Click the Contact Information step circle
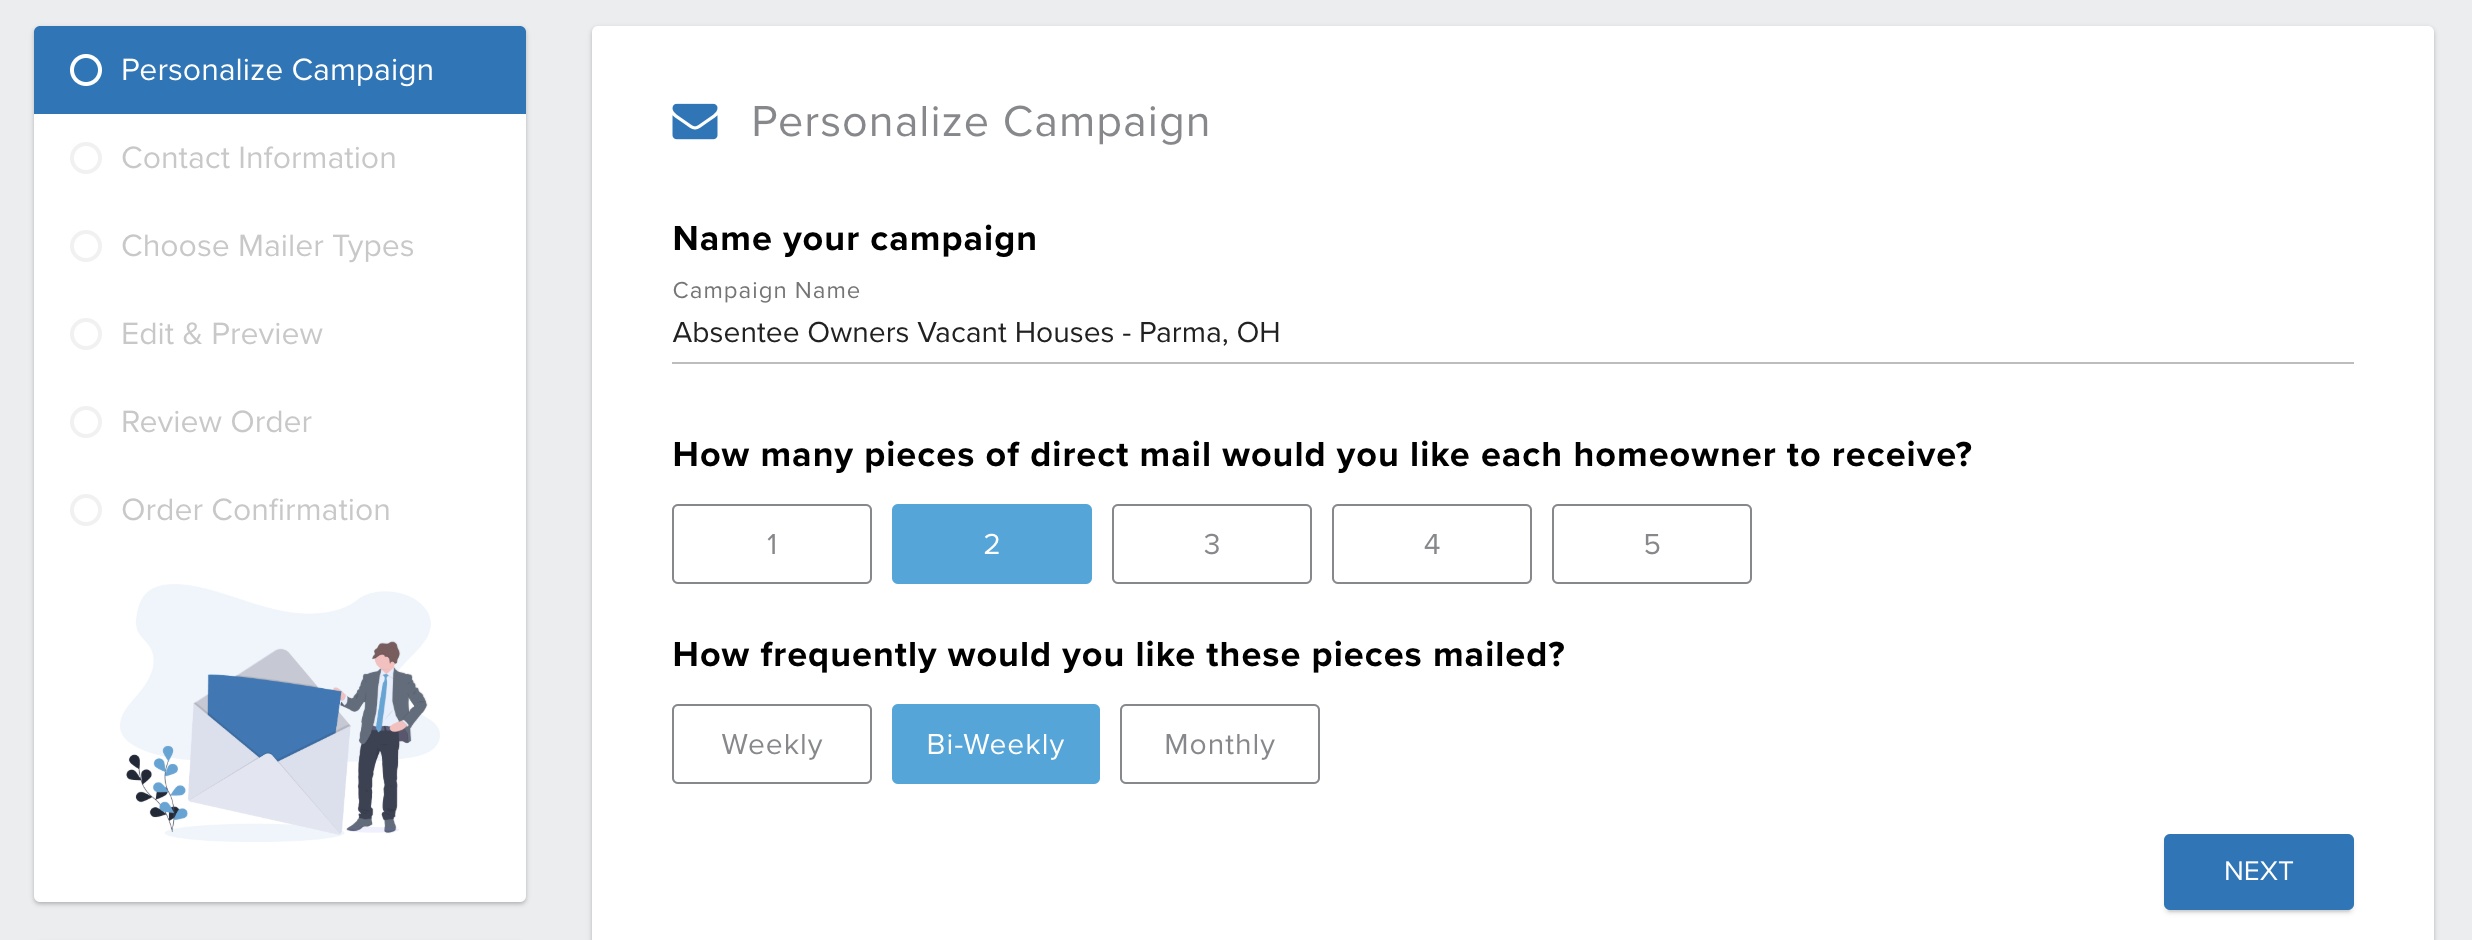Image resolution: width=2472 pixels, height=940 pixels. (x=86, y=158)
